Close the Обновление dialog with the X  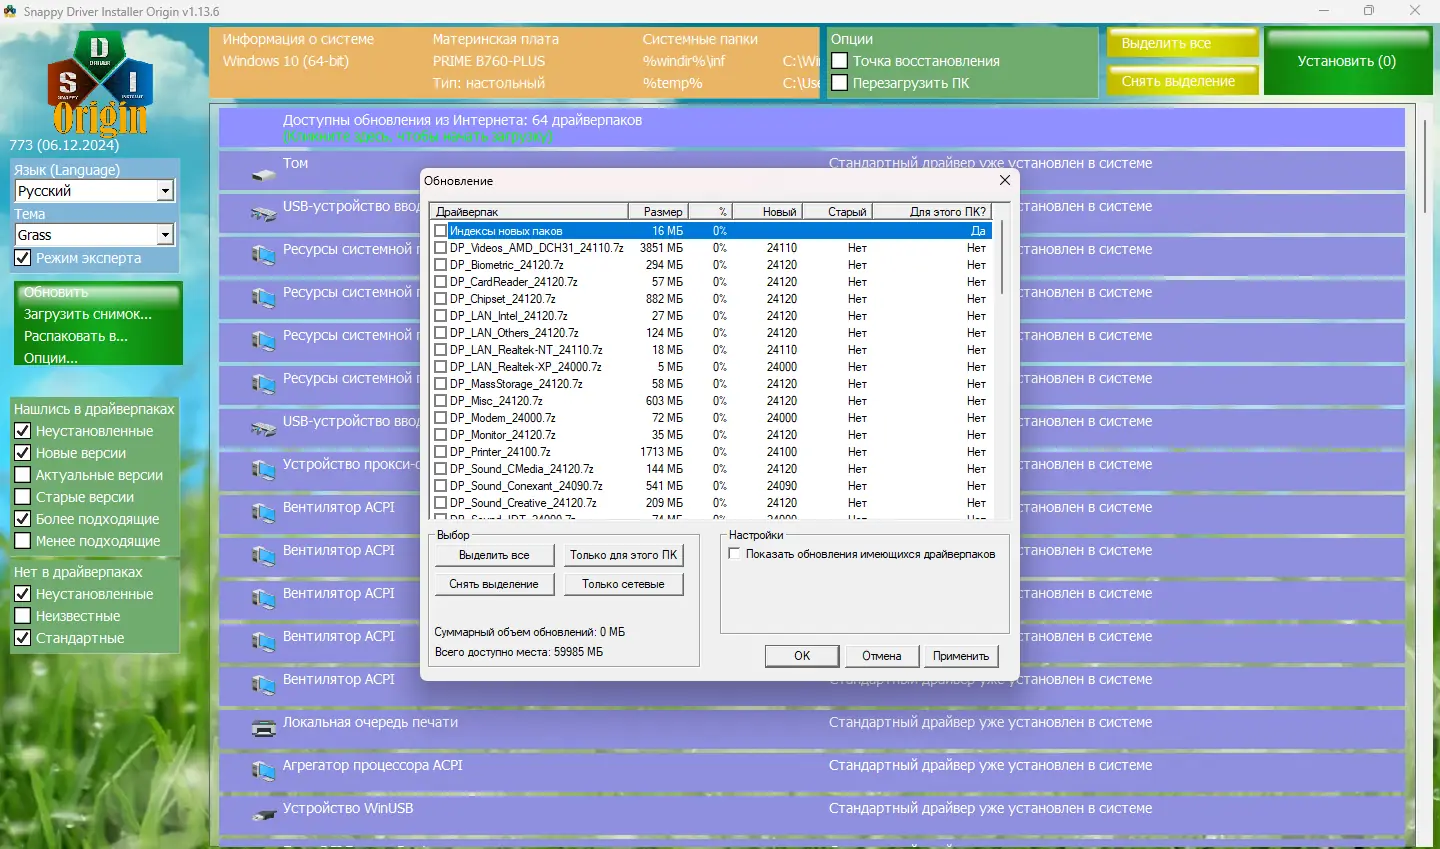pyautogui.click(x=1005, y=180)
